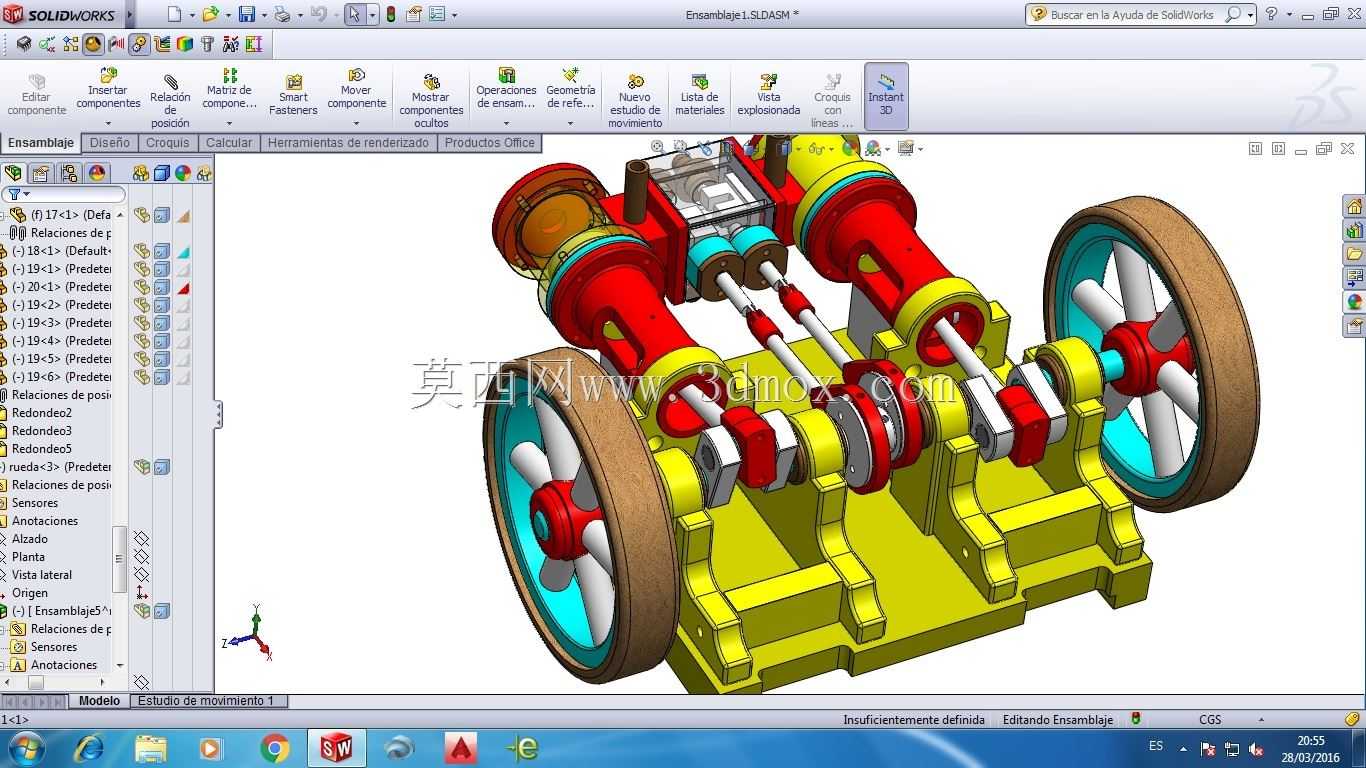
Task: Click Lista de materiales tool
Action: (700, 96)
